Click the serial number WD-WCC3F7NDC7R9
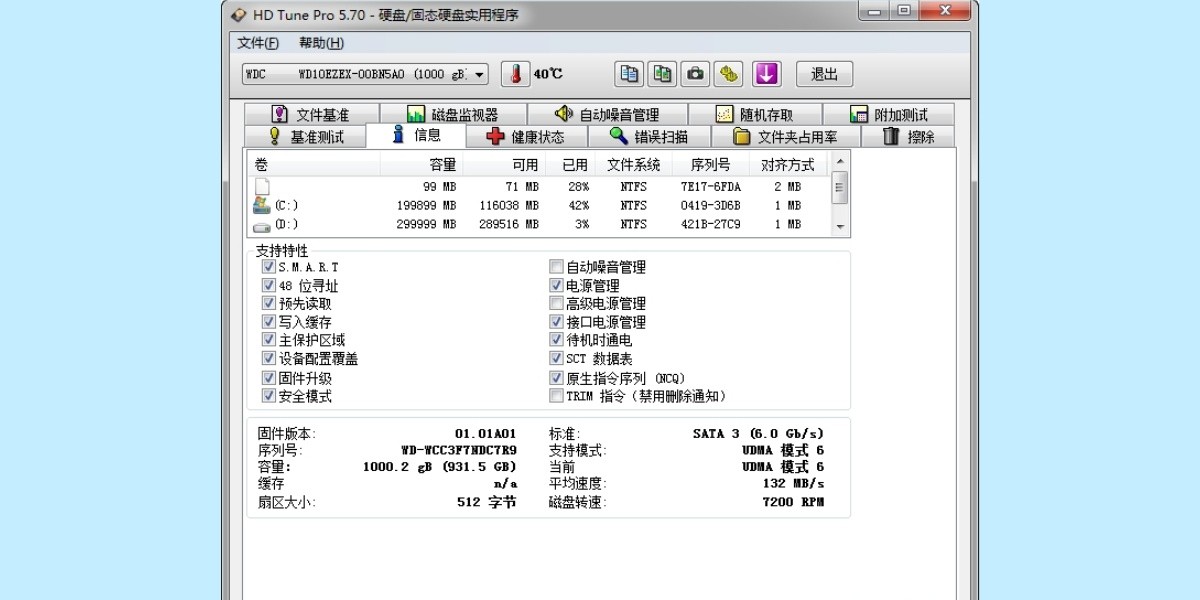This screenshot has height=600, width=1200. point(459,450)
